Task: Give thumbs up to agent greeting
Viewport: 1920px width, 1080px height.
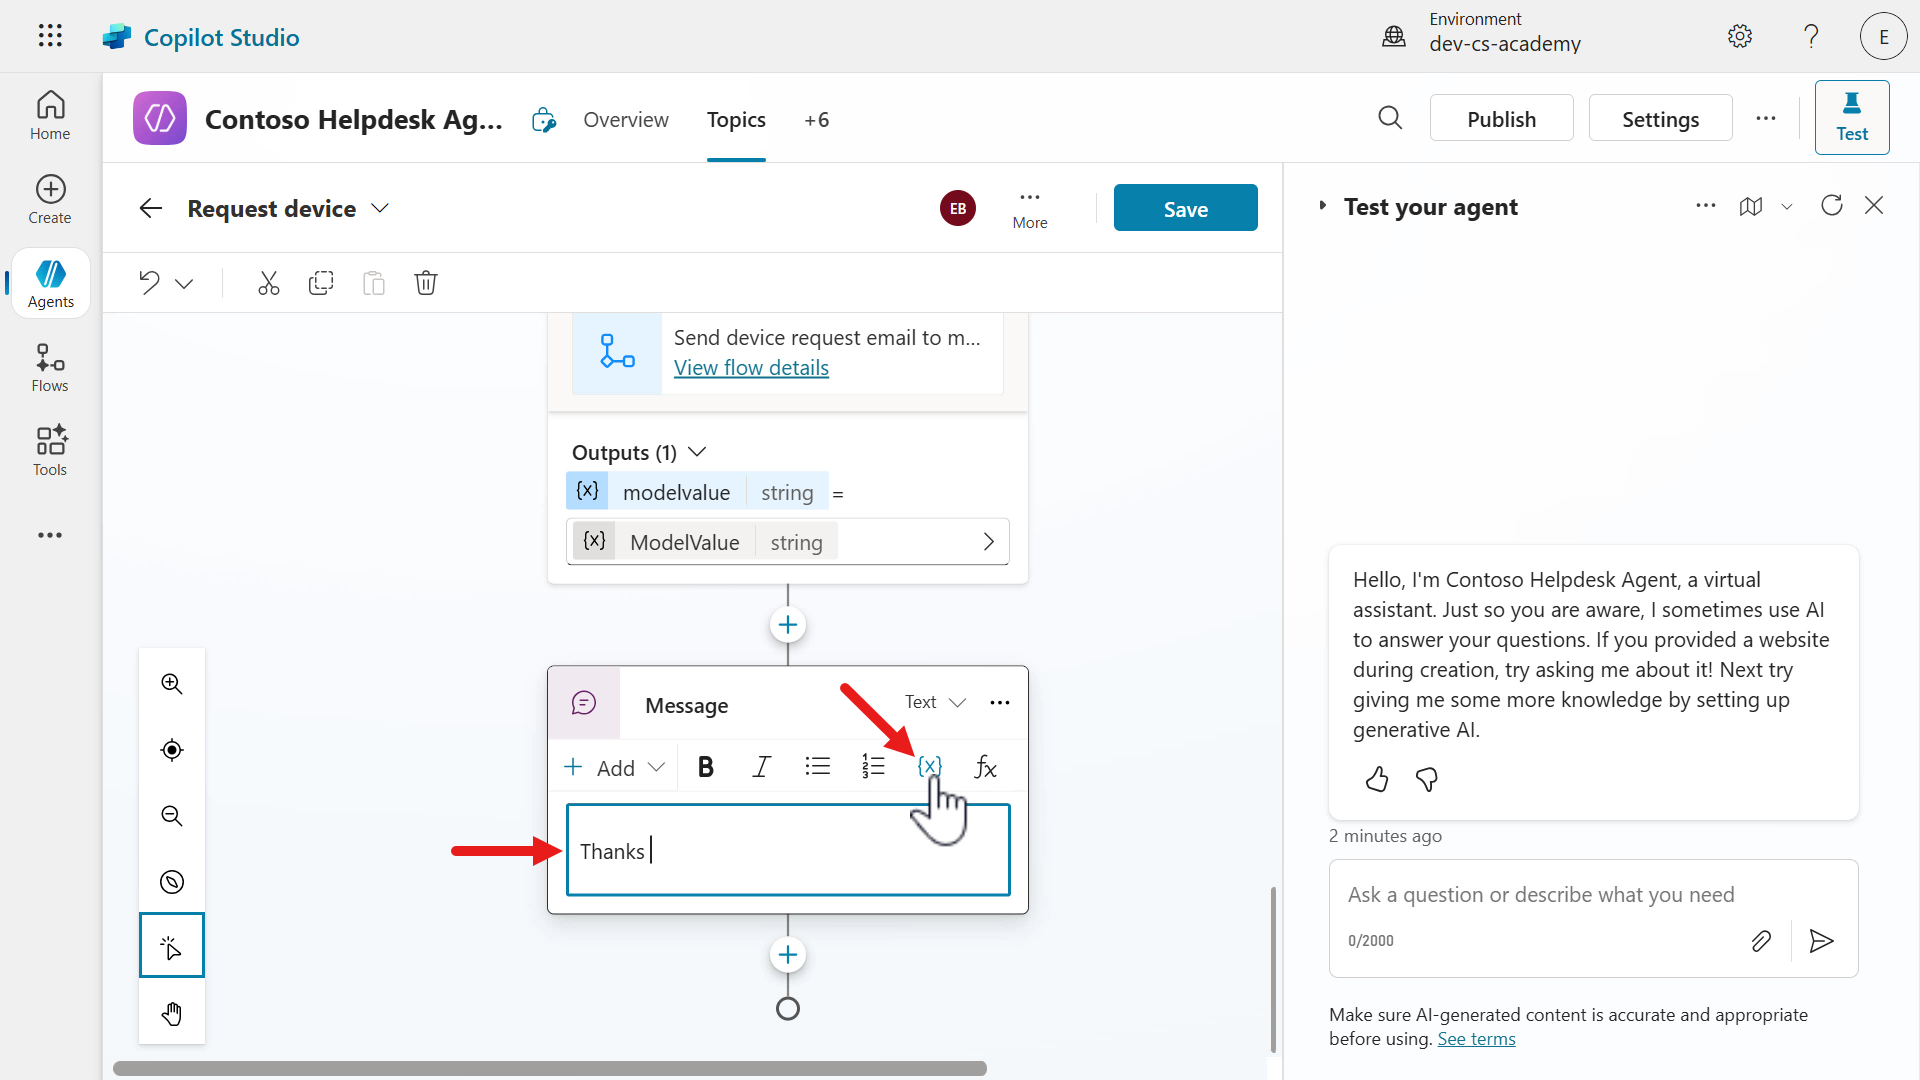Action: pyautogui.click(x=1377, y=779)
